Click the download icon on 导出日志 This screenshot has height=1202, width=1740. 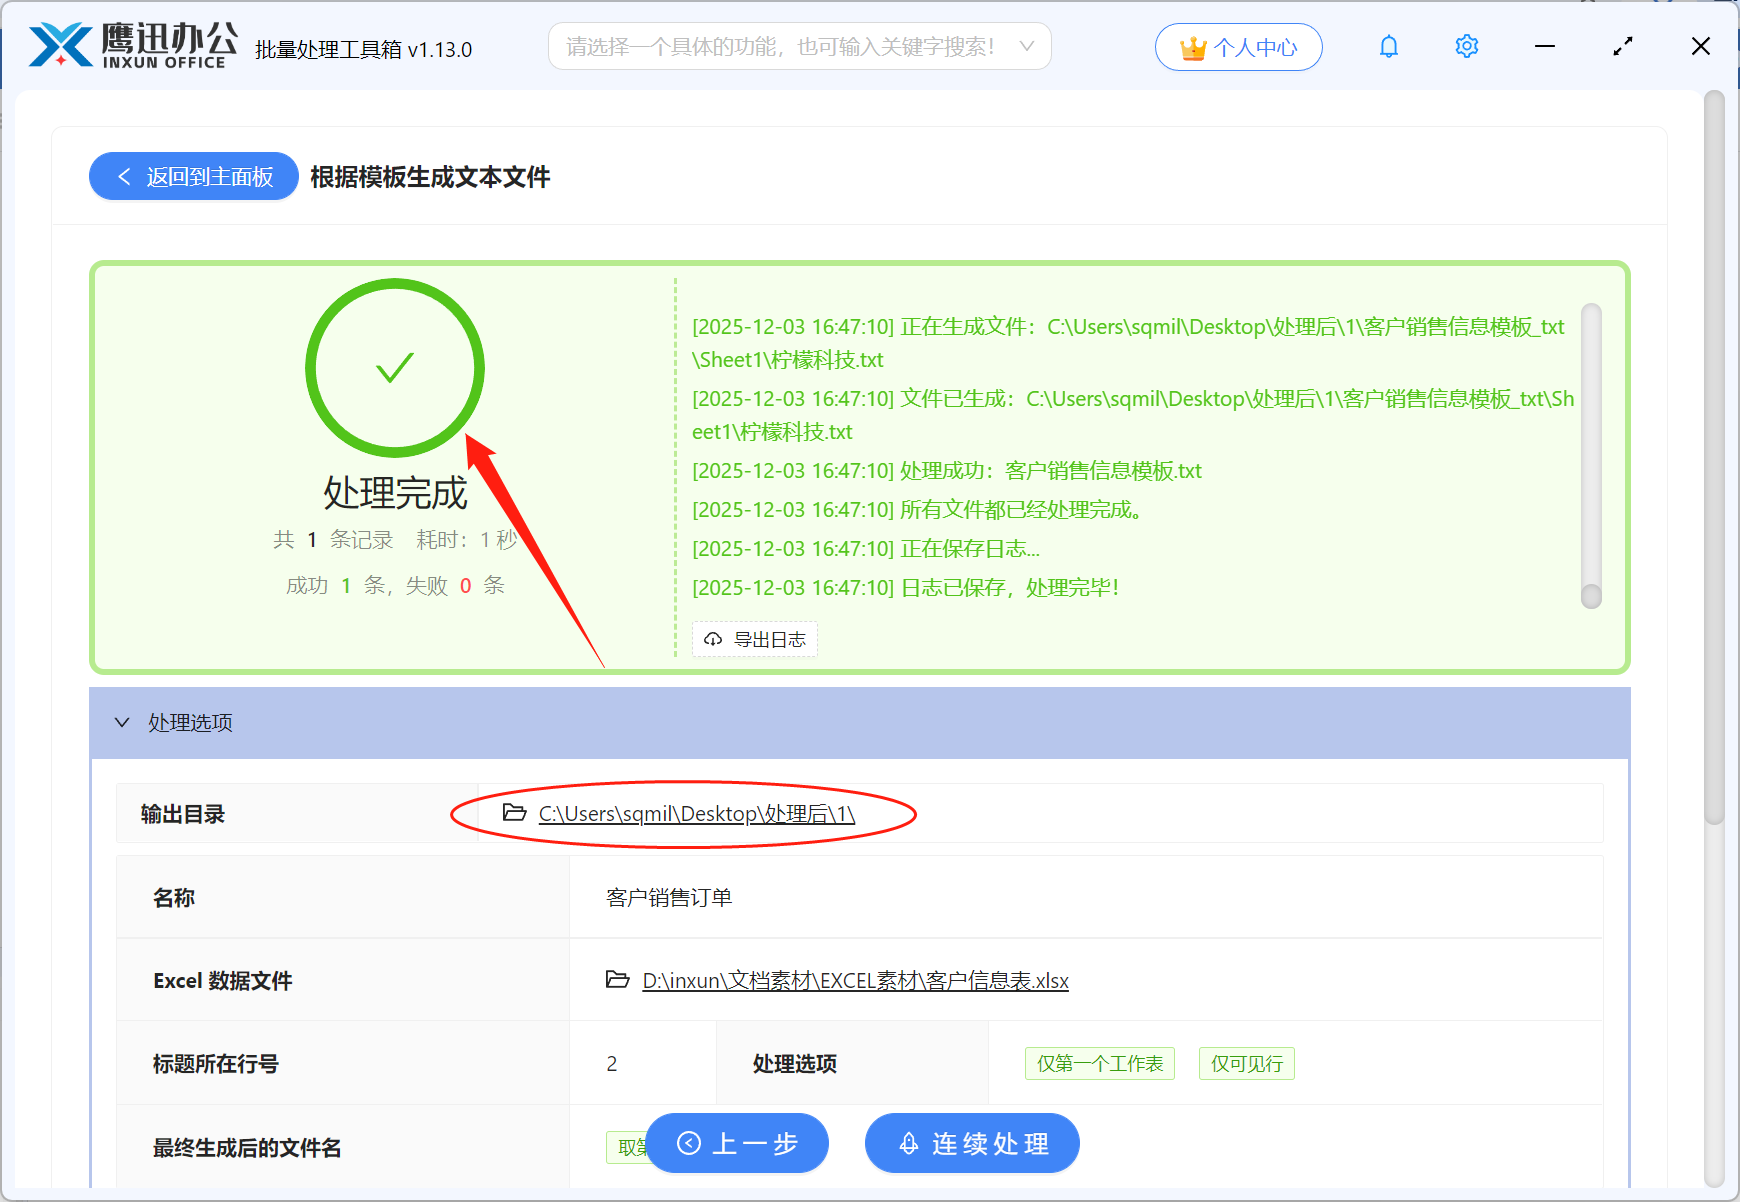coord(712,639)
